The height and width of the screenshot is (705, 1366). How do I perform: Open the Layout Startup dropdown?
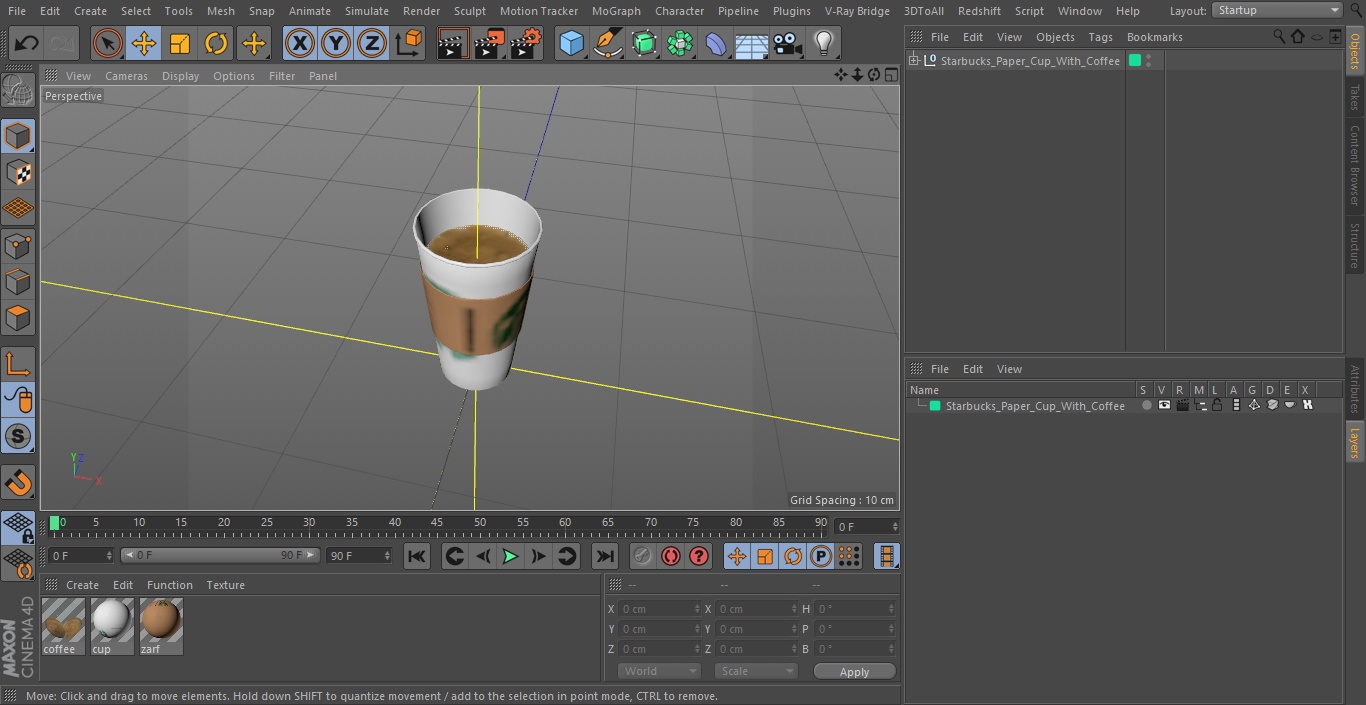[x=1278, y=10]
